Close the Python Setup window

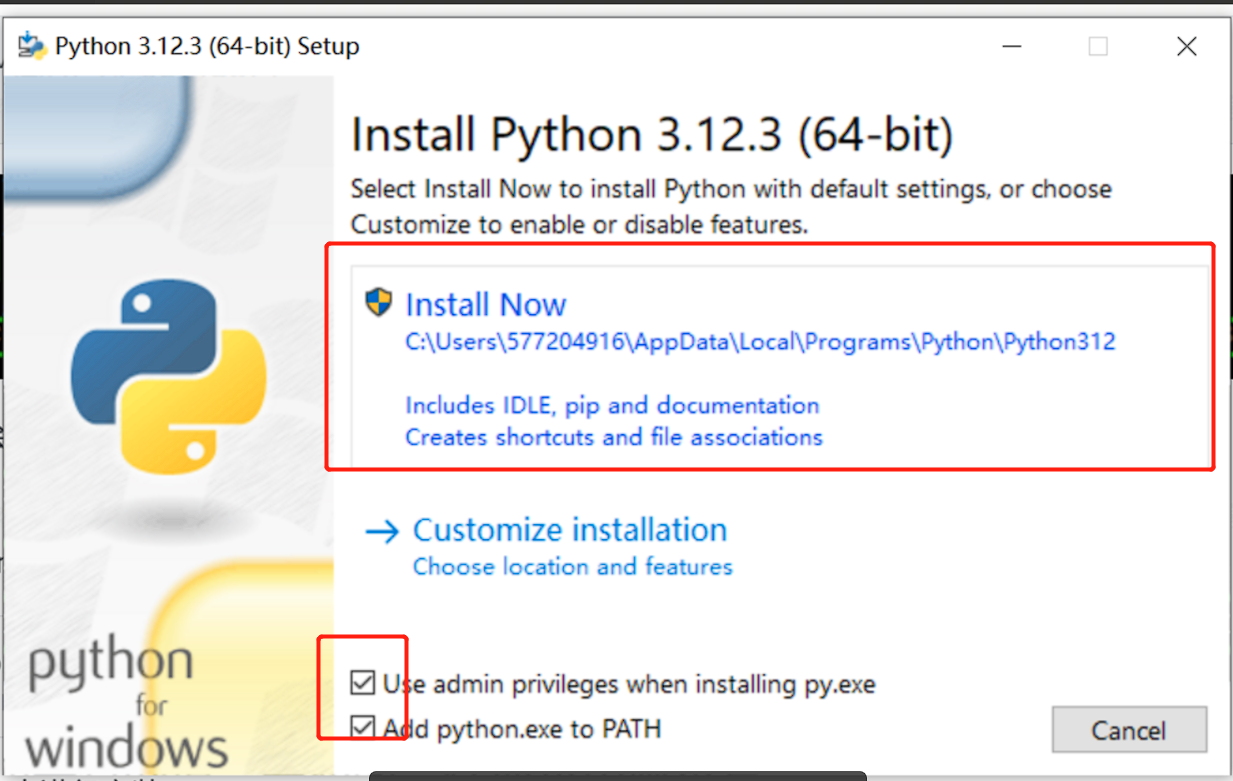pos(1186,46)
